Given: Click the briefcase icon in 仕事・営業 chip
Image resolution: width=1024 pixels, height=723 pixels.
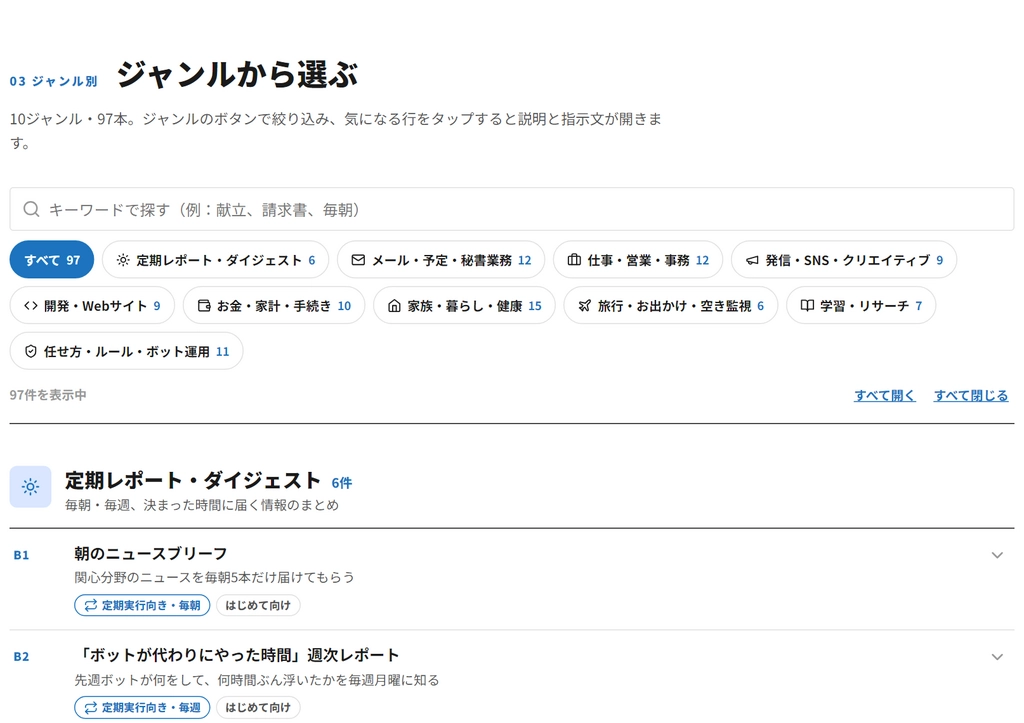Looking at the screenshot, I should [x=574, y=260].
